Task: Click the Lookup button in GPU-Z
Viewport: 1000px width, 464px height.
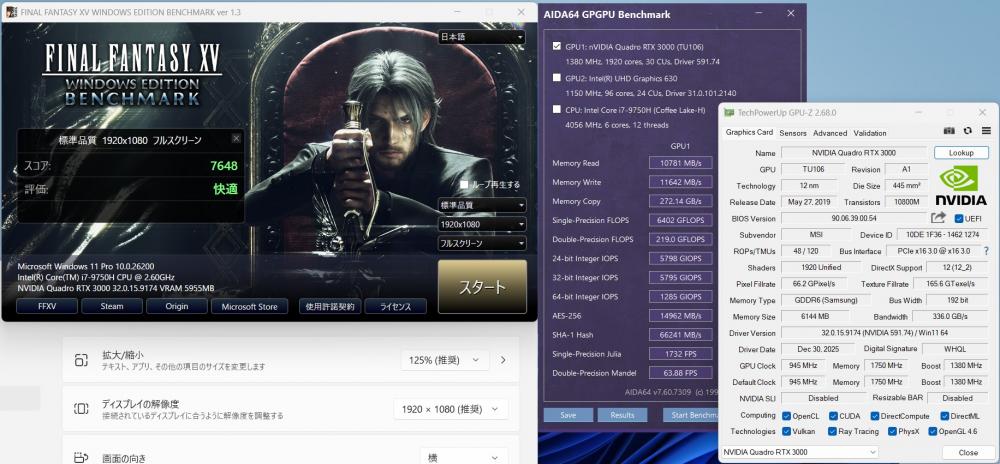Action: (961, 153)
